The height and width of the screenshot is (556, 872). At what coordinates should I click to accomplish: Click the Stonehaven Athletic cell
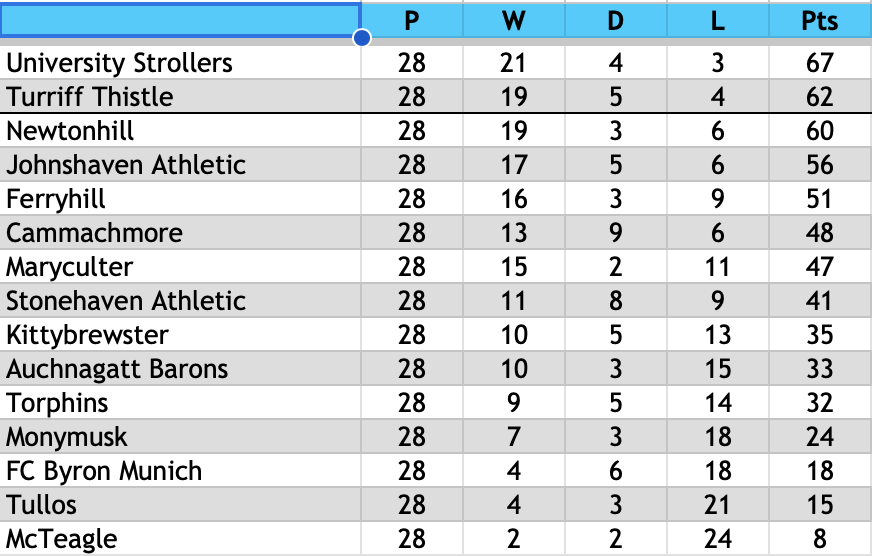(180, 301)
